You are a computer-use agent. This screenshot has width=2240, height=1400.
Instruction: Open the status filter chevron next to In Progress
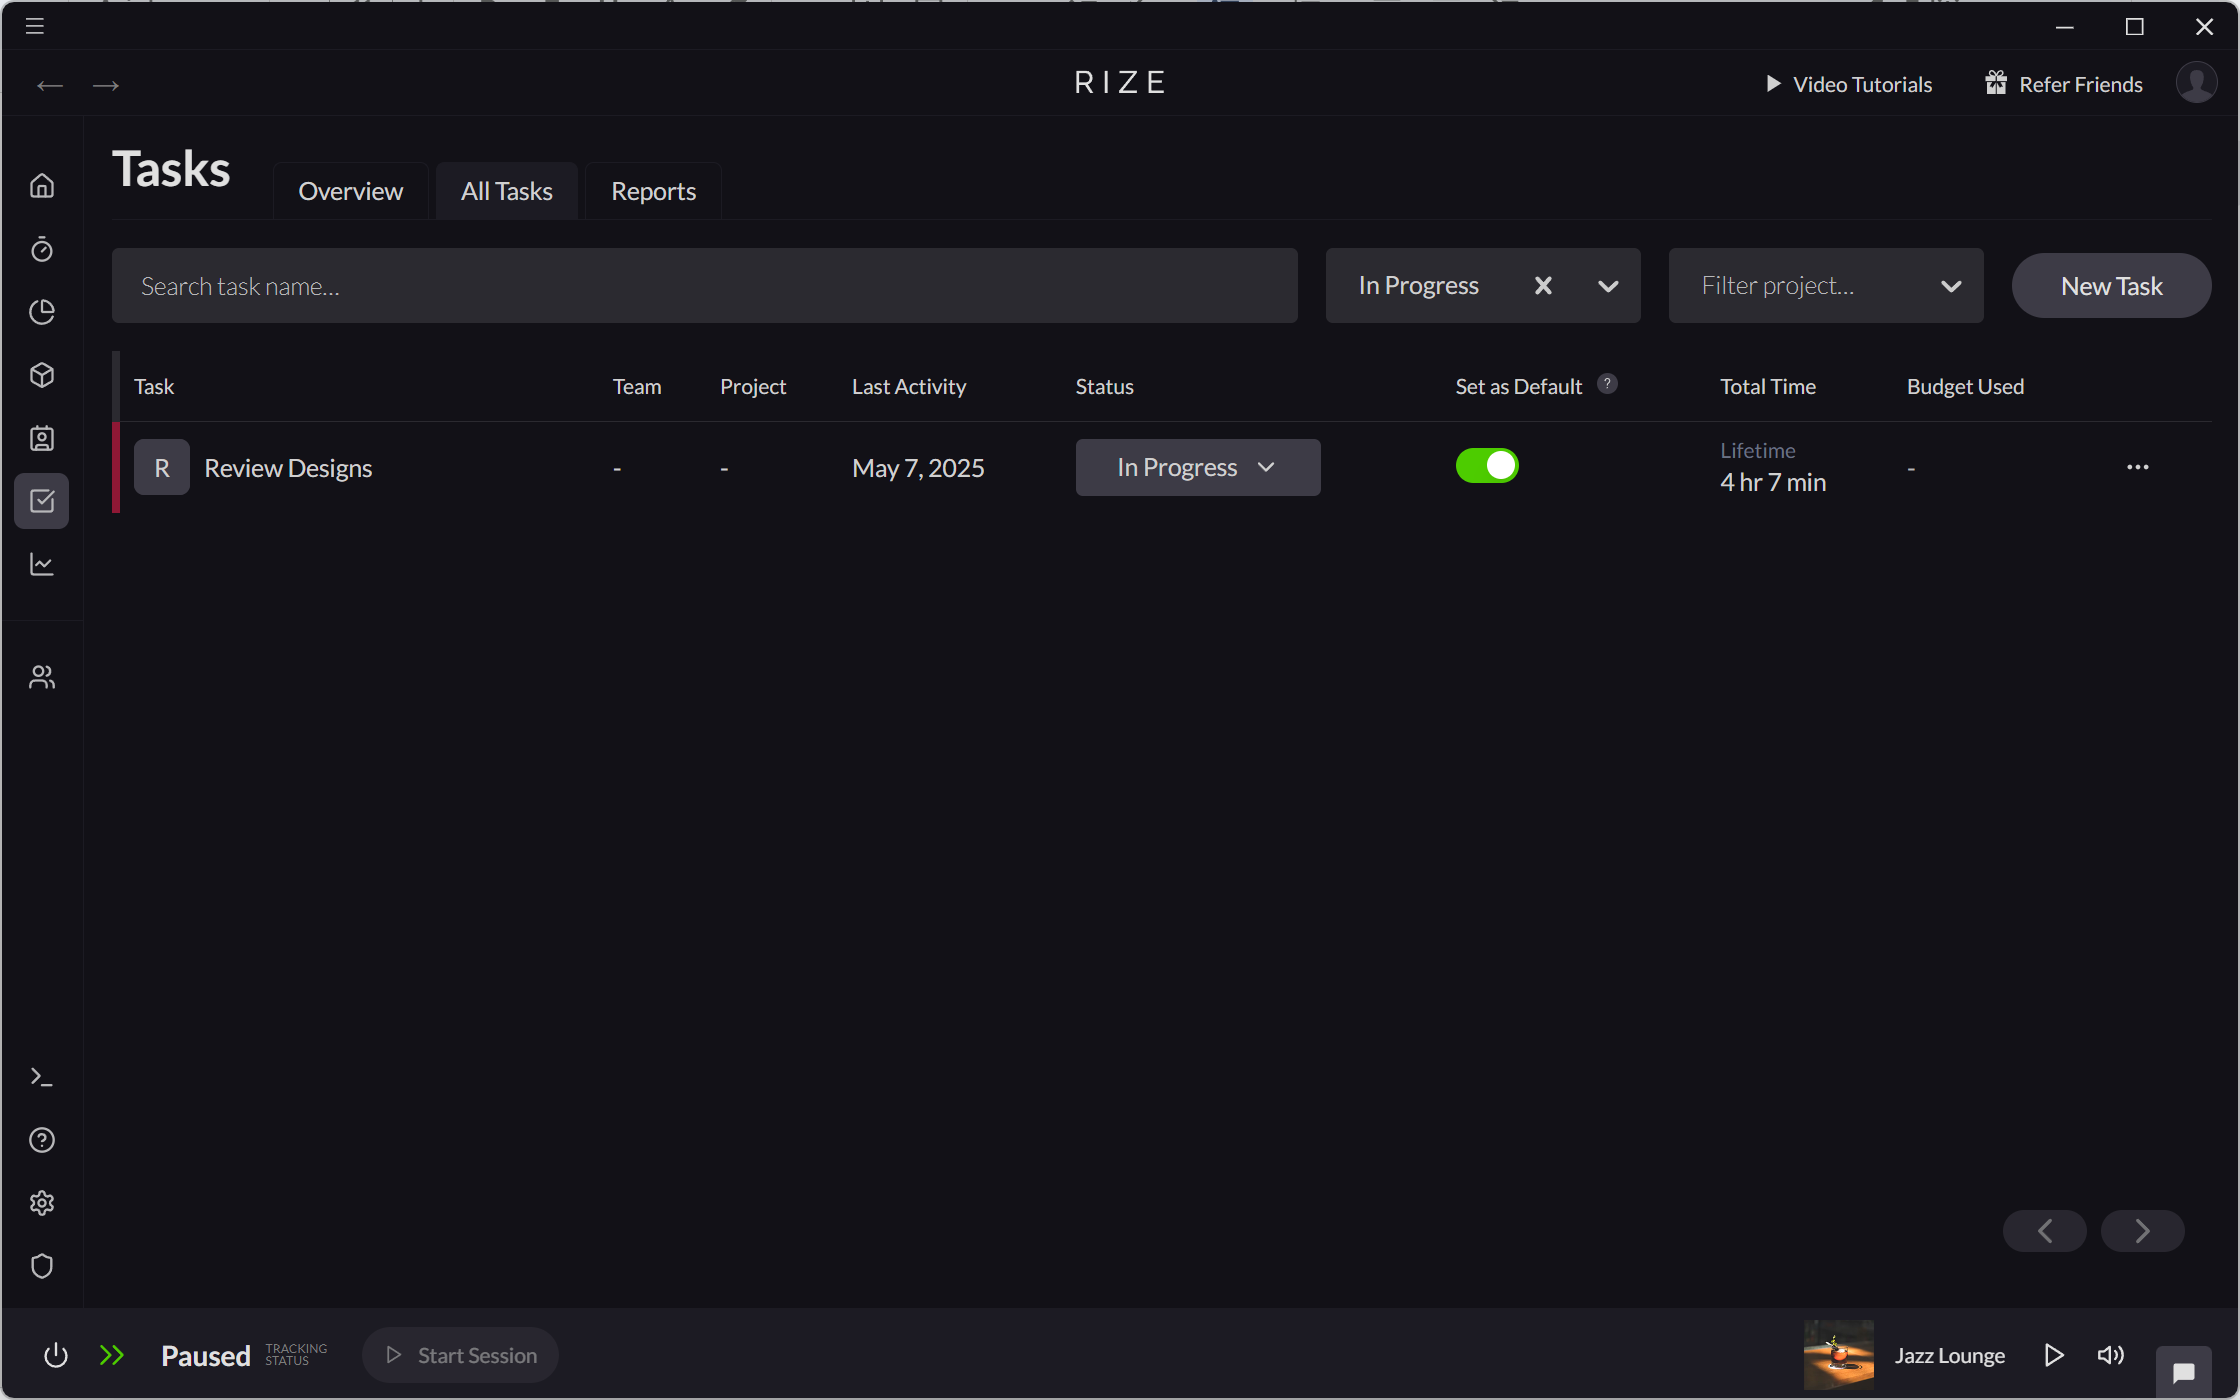coord(1608,286)
